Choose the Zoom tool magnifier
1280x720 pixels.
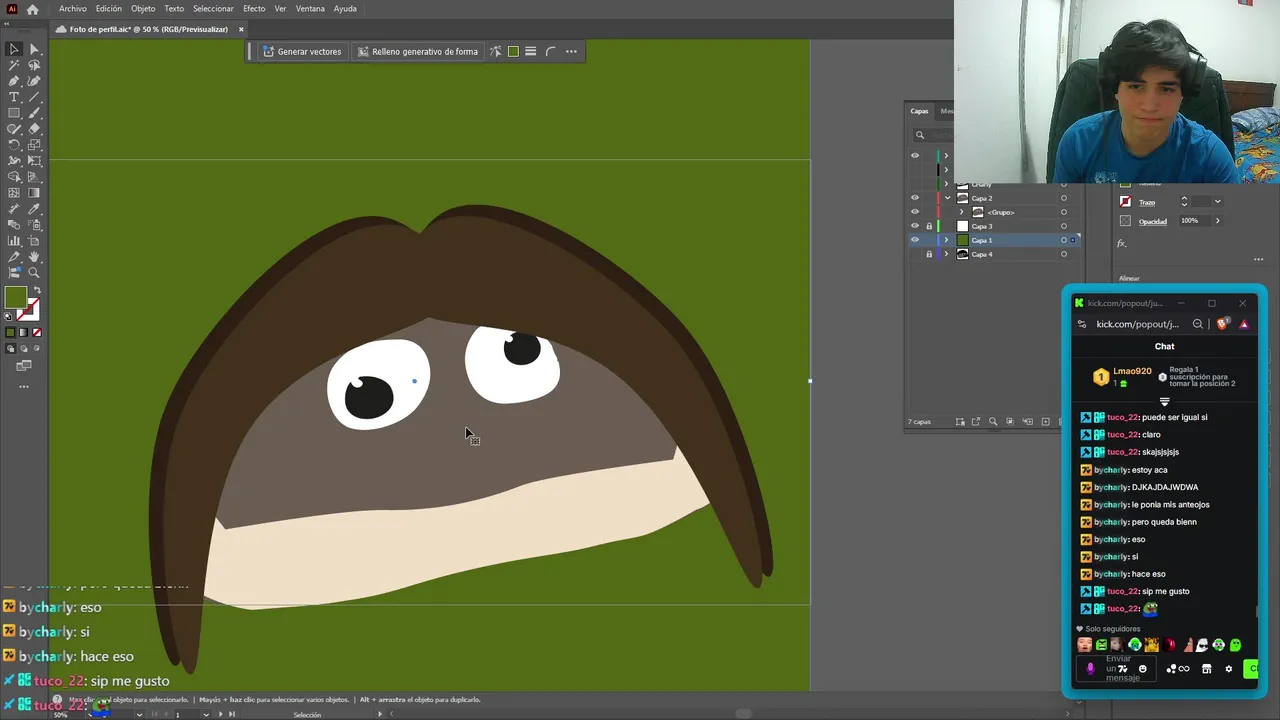coord(34,273)
